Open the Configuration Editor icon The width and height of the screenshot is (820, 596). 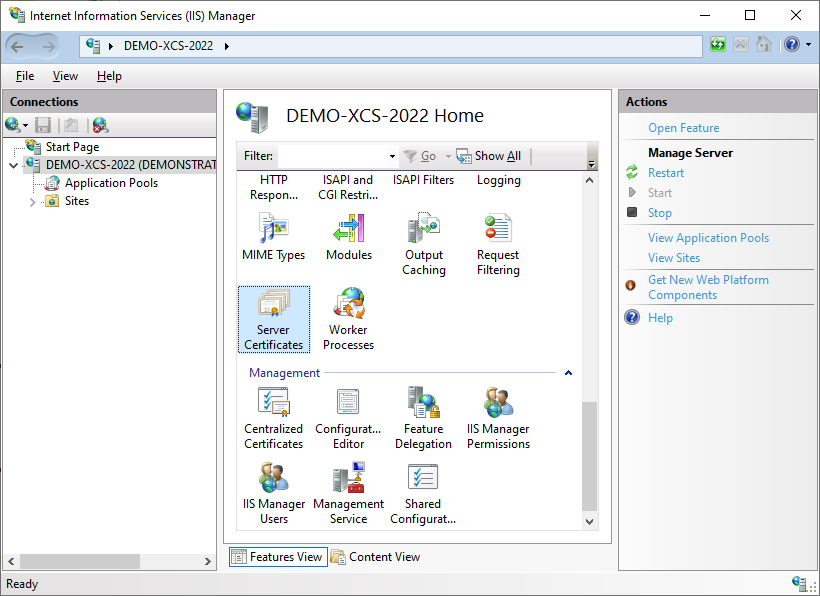click(x=348, y=402)
